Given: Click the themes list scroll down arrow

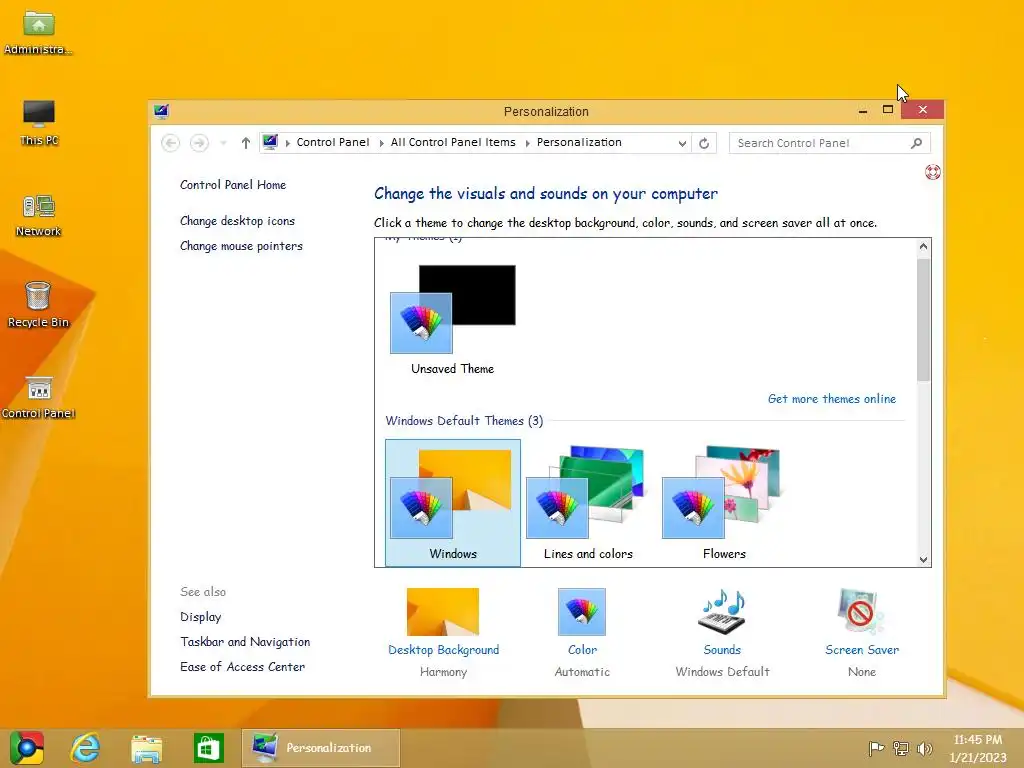Looking at the screenshot, I should click(x=923, y=559).
